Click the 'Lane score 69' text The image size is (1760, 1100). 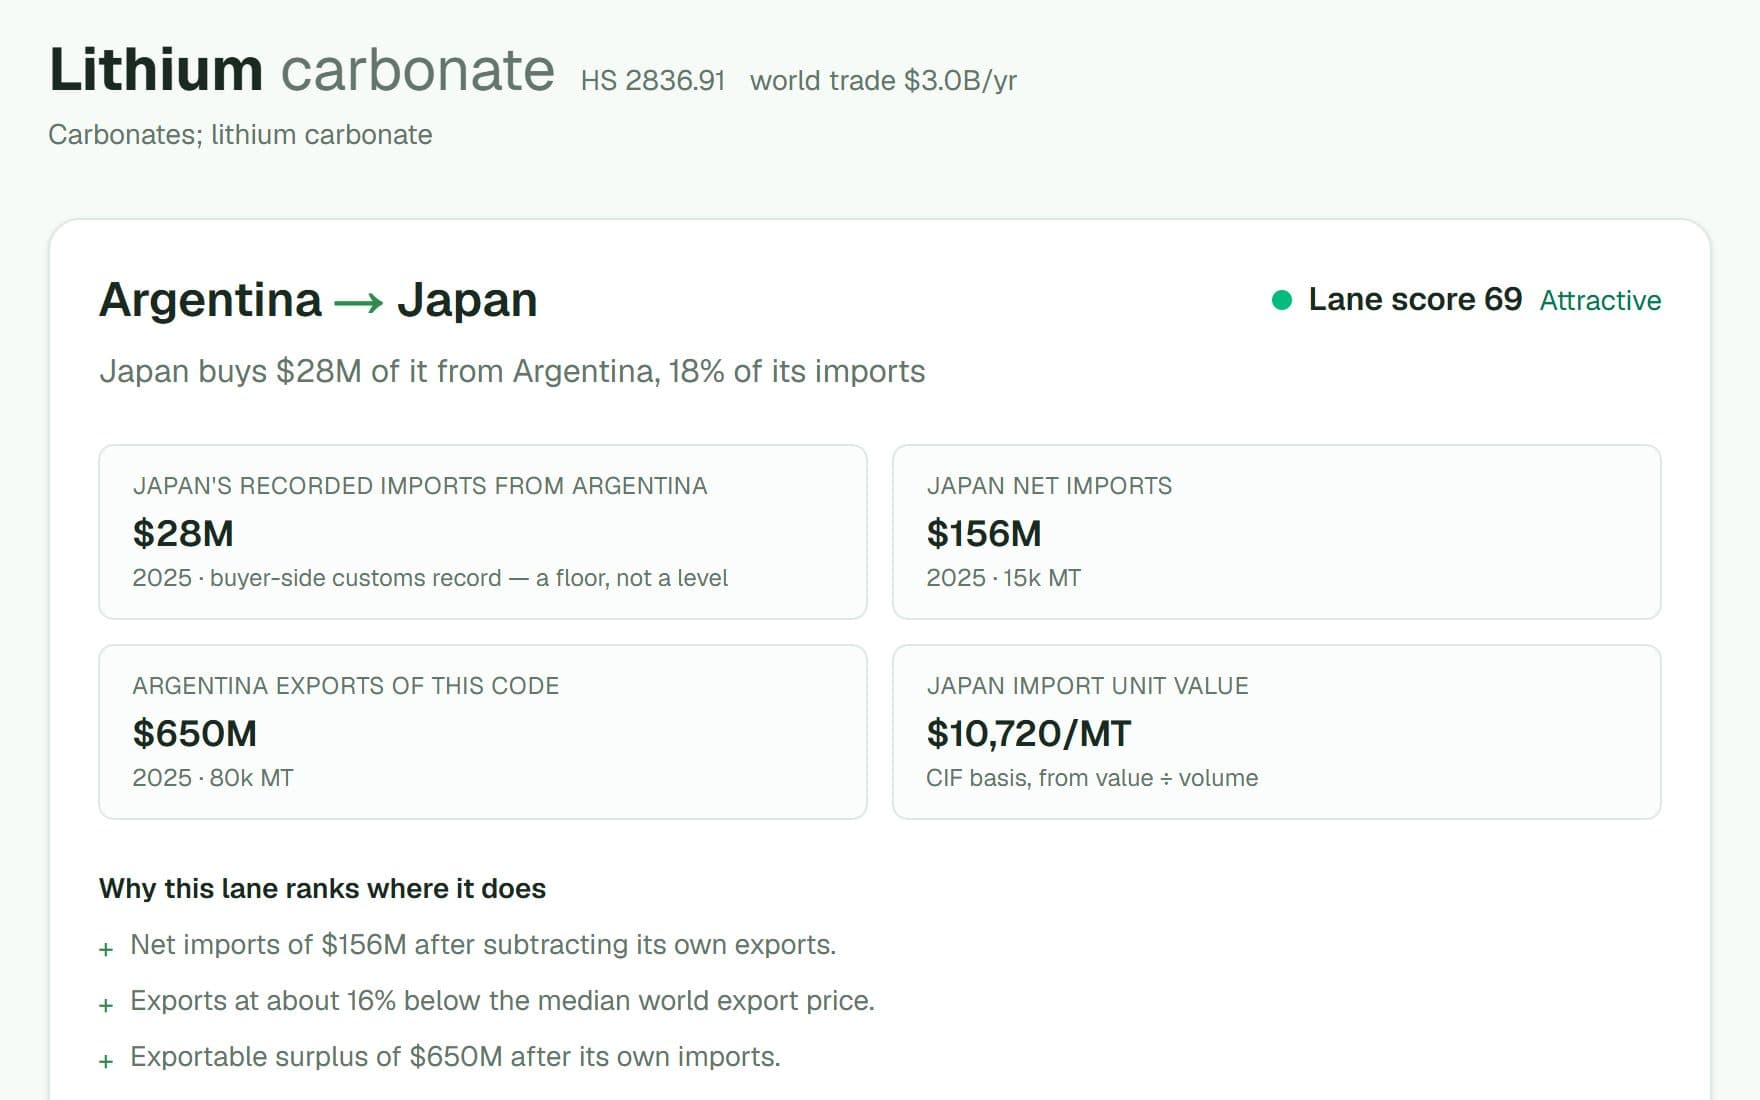pyautogui.click(x=1415, y=299)
